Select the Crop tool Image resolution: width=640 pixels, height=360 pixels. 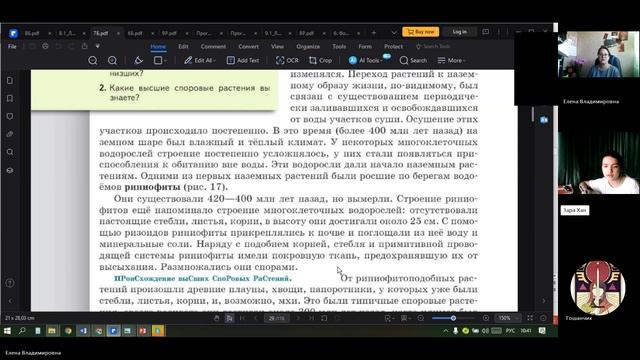click(x=320, y=60)
